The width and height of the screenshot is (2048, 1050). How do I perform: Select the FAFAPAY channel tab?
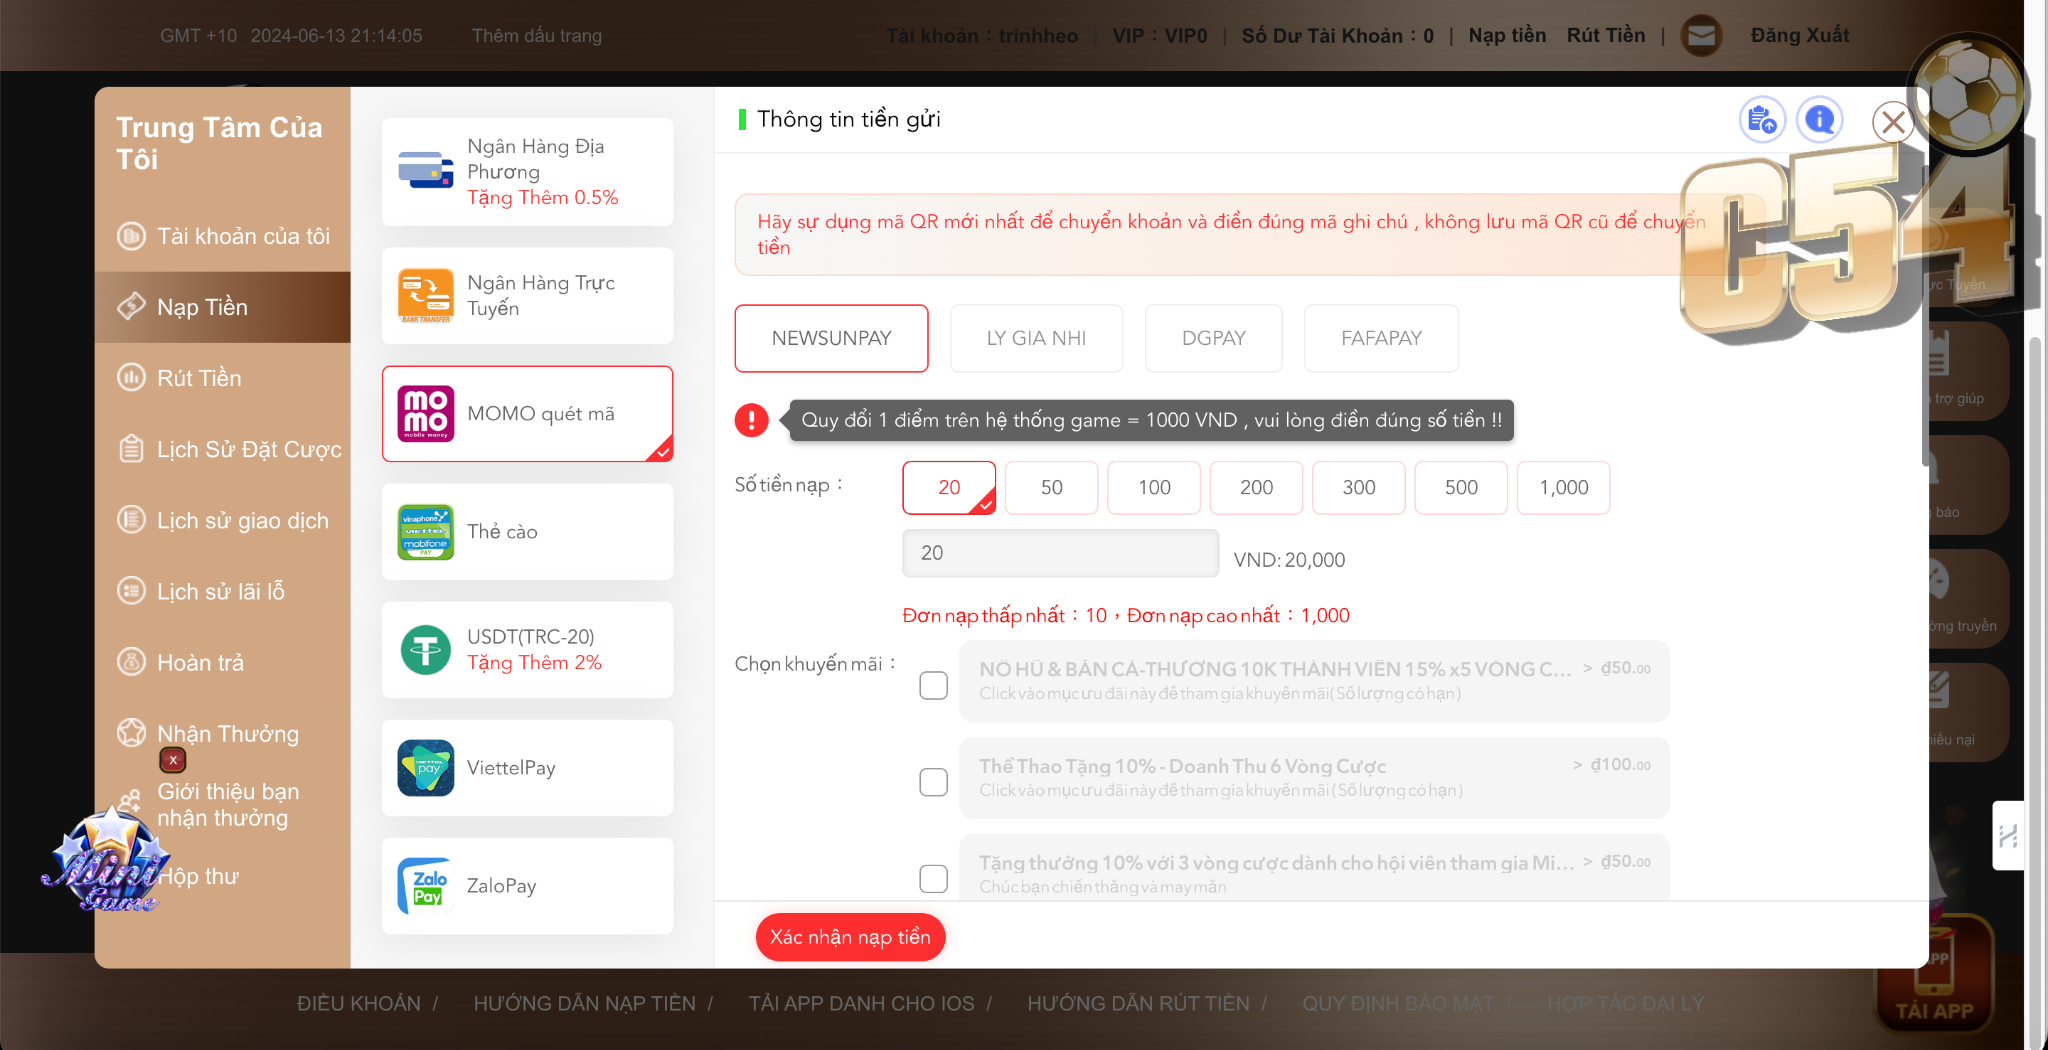pyautogui.click(x=1381, y=338)
